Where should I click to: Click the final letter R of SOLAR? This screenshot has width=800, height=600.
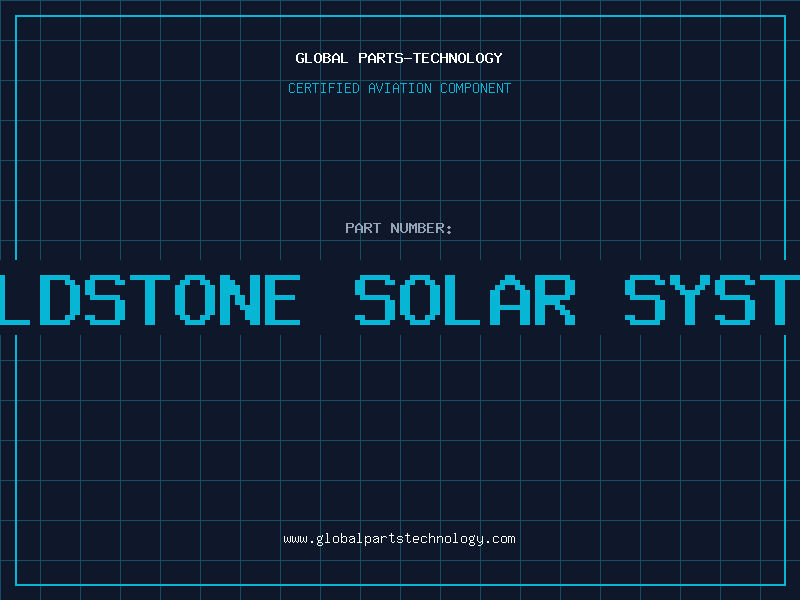pos(554,298)
